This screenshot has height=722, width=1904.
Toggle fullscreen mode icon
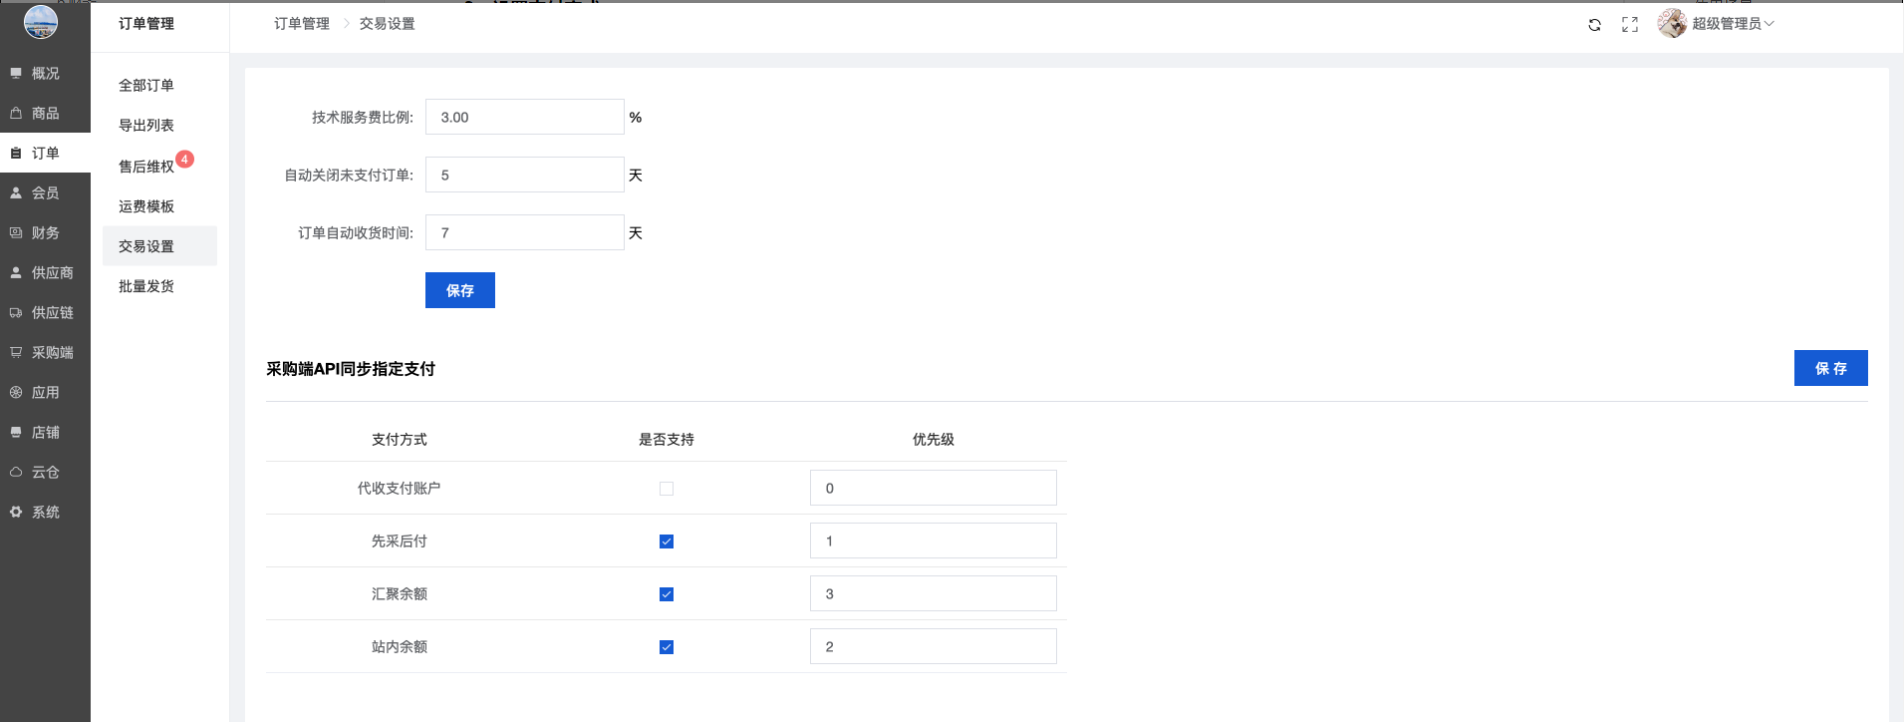[x=1630, y=25]
